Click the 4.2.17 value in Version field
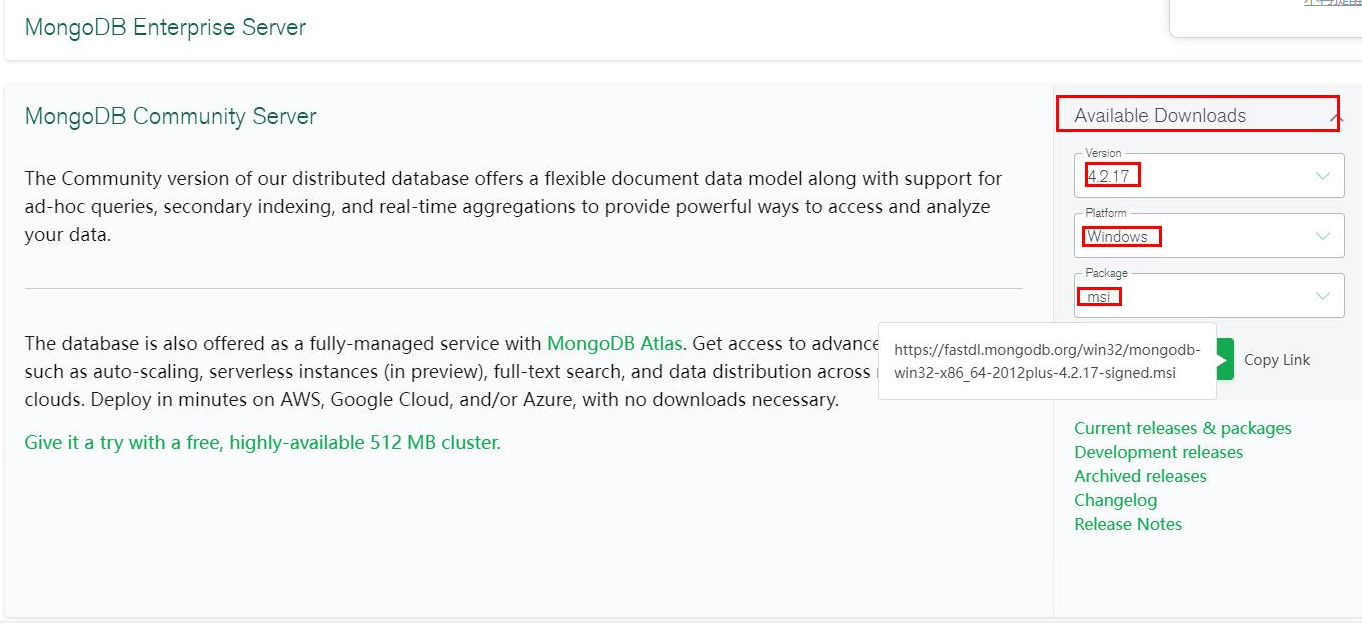The image size is (1362, 623). coord(1113,175)
